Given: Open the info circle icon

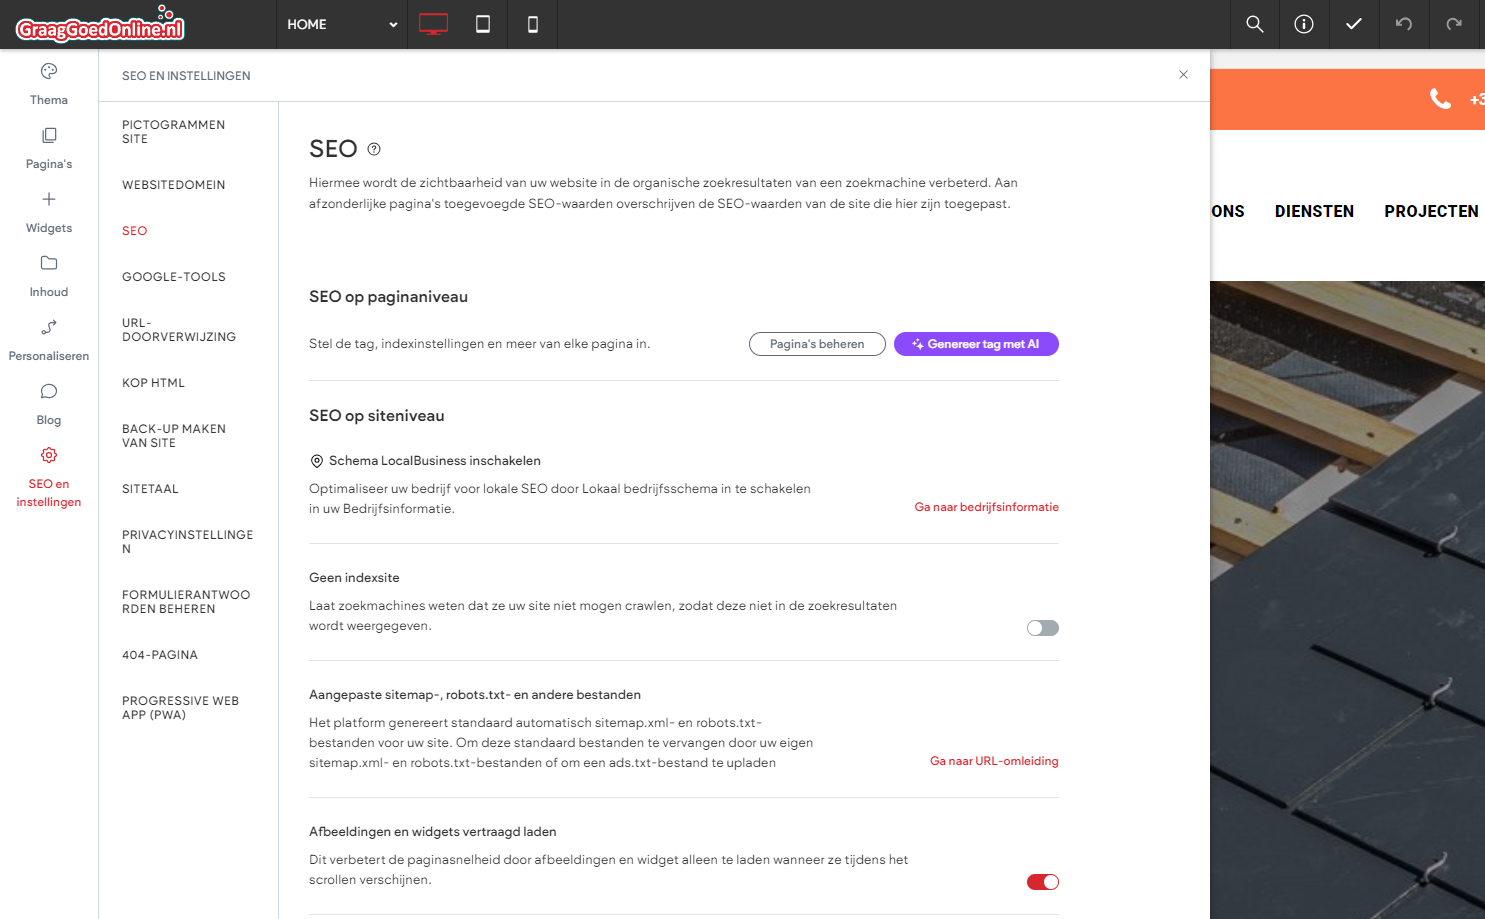Looking at the screenshot, I should click(x=1304, y=24).
